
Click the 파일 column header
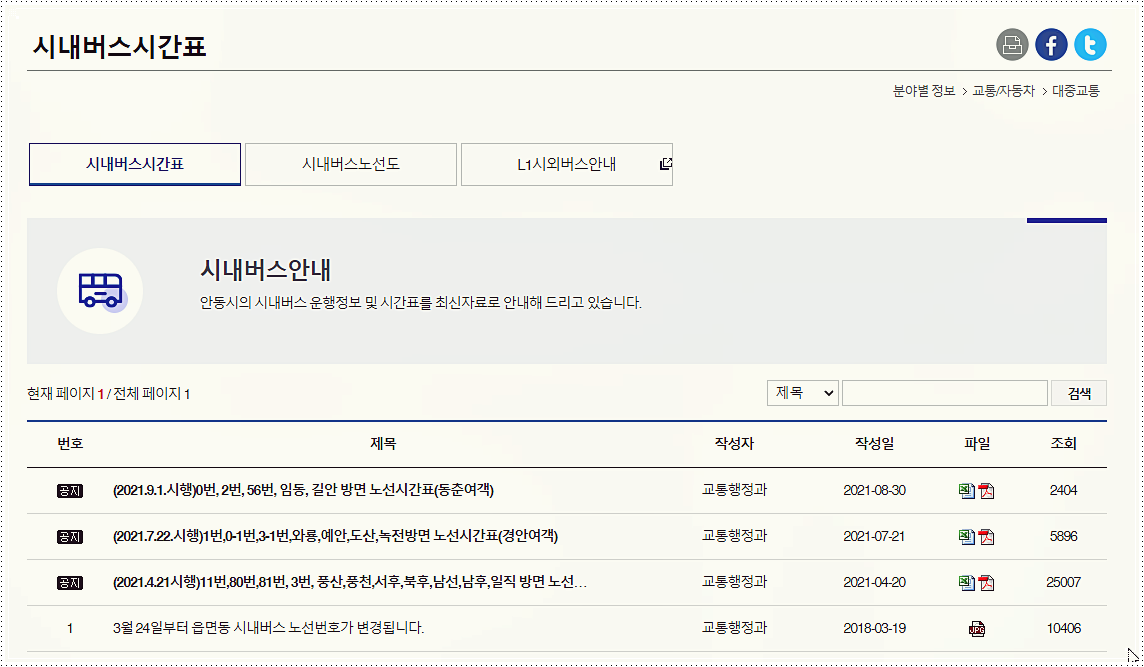tap(977, 444)
